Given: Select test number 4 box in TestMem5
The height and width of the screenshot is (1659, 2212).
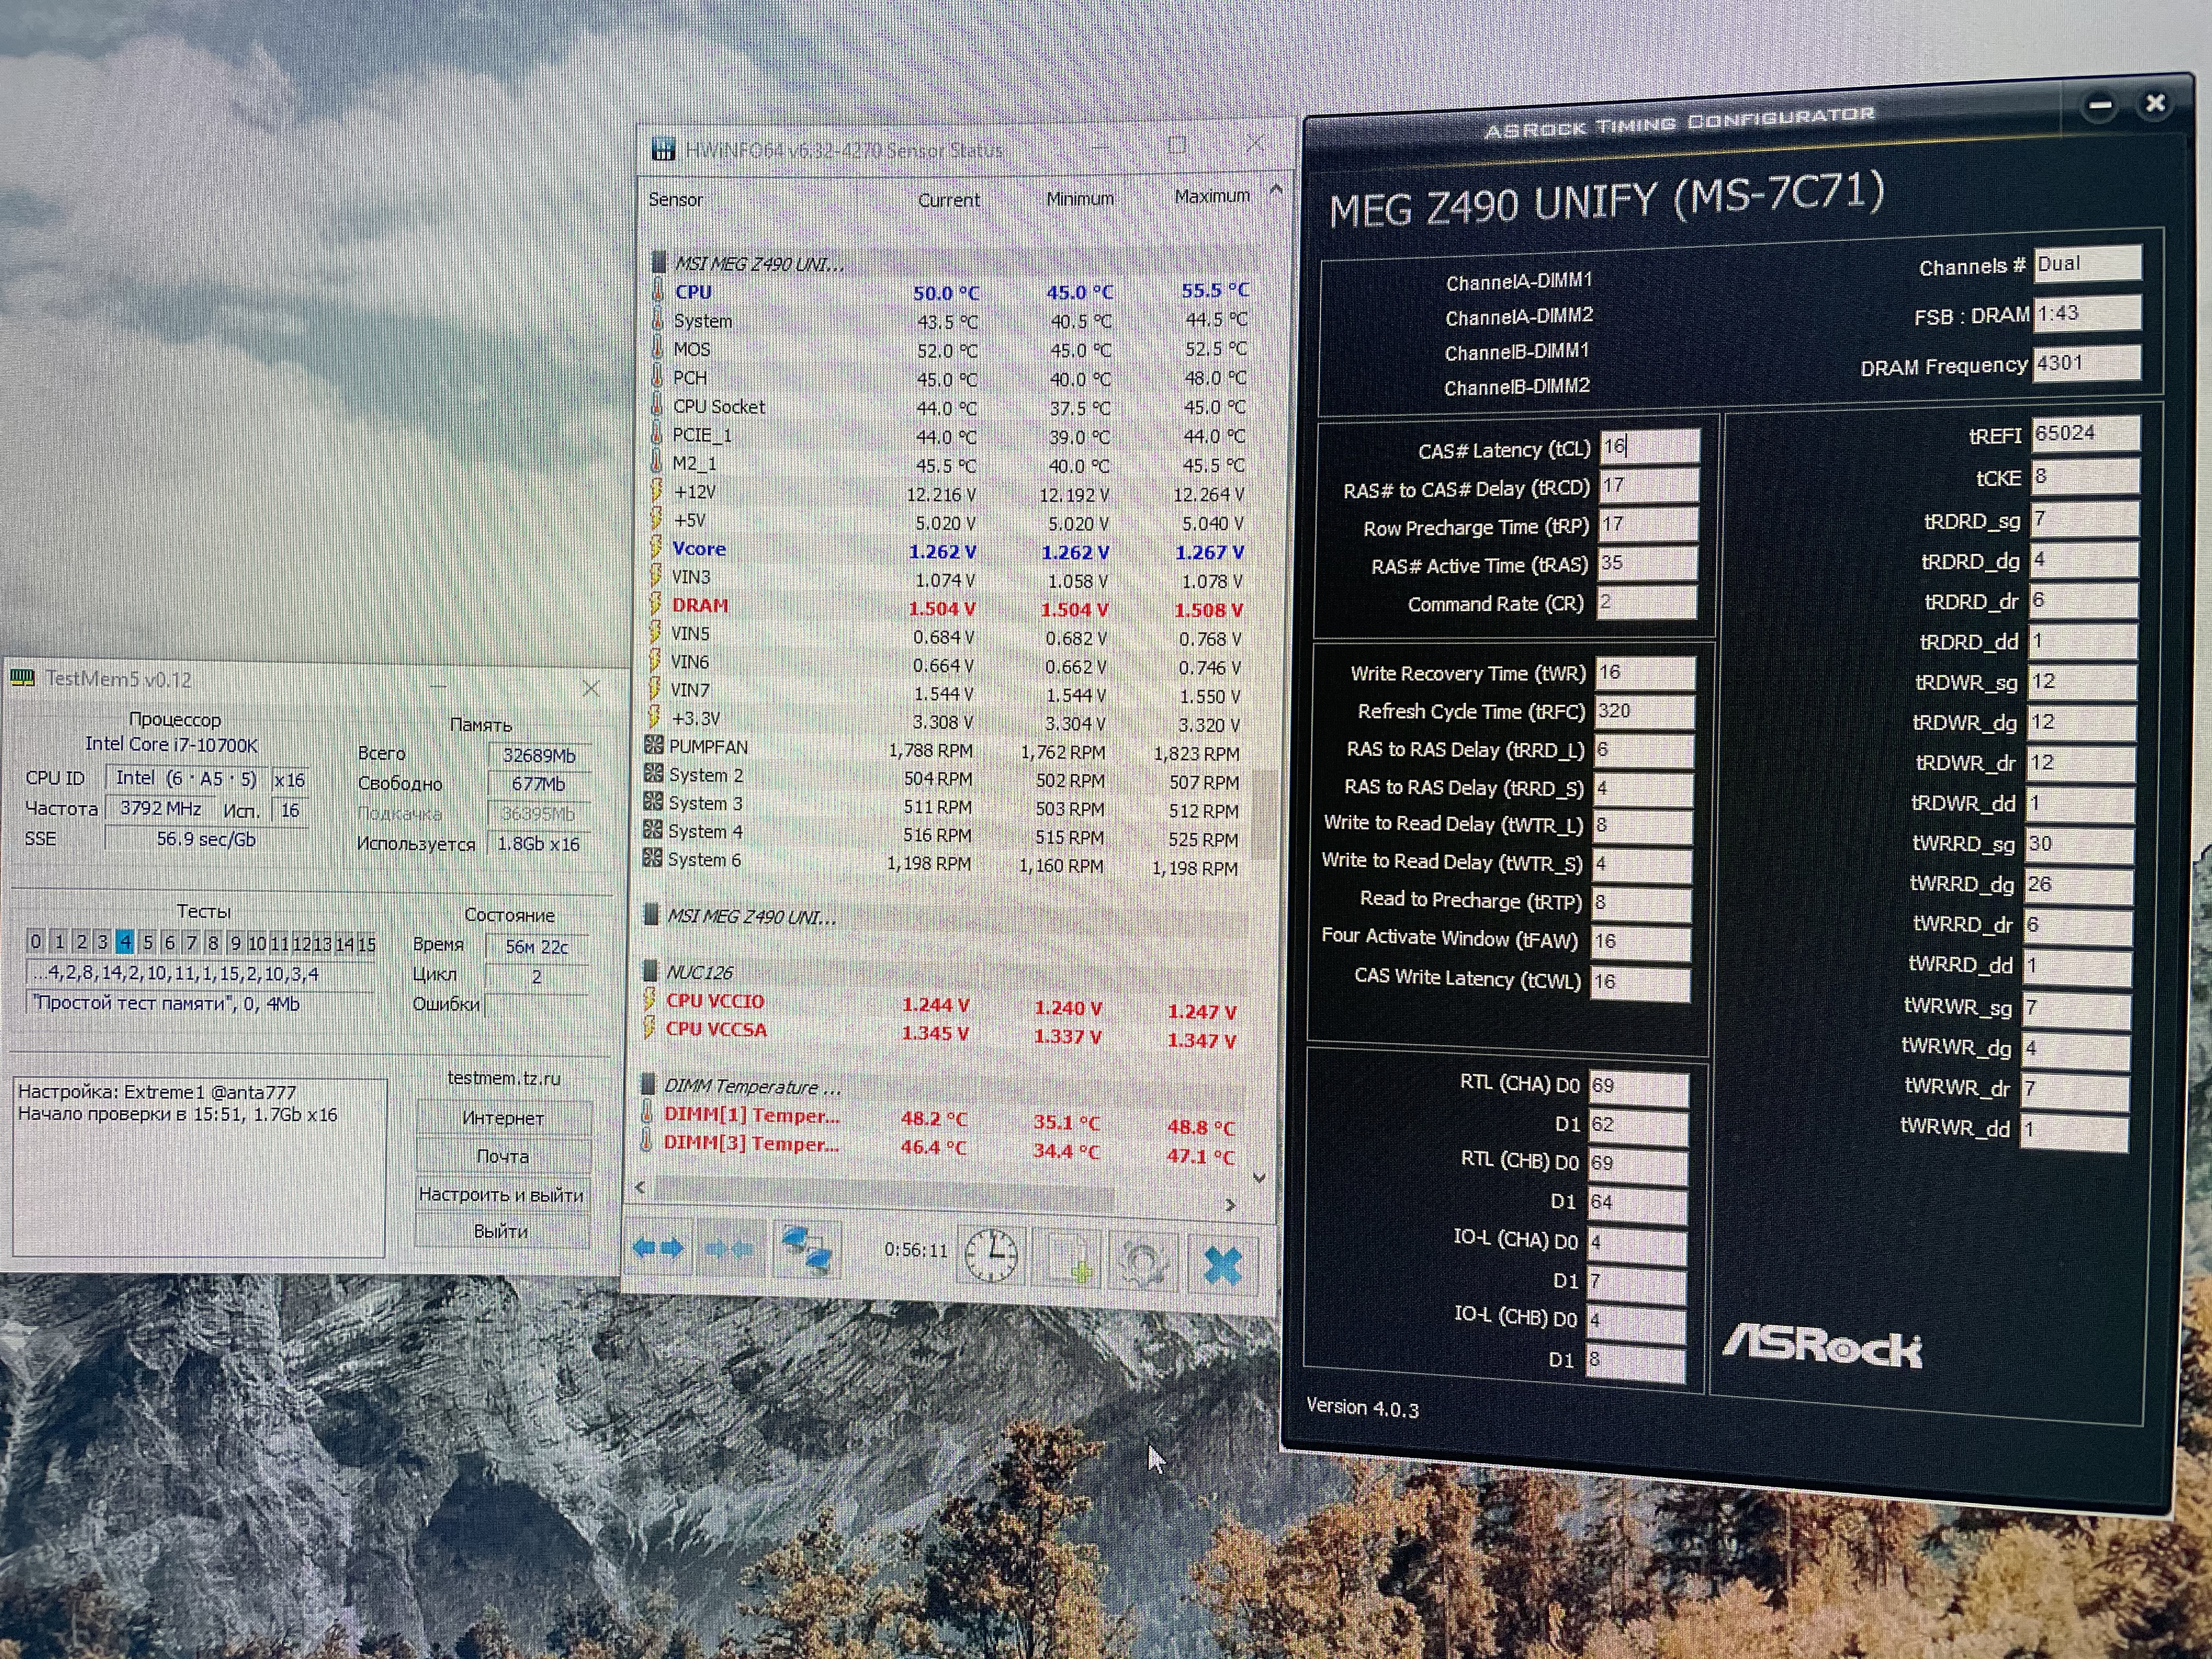Looking at the screenshot, I should point(125,942).
